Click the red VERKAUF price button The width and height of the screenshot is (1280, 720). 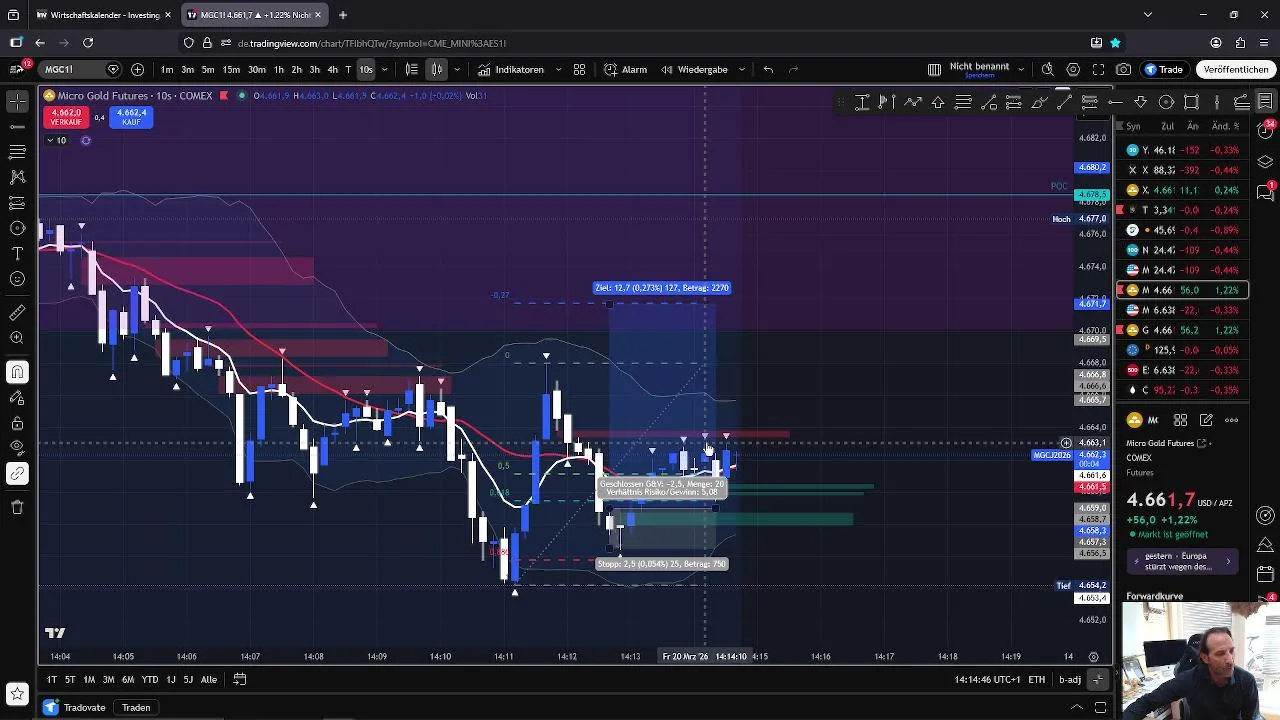66,117
